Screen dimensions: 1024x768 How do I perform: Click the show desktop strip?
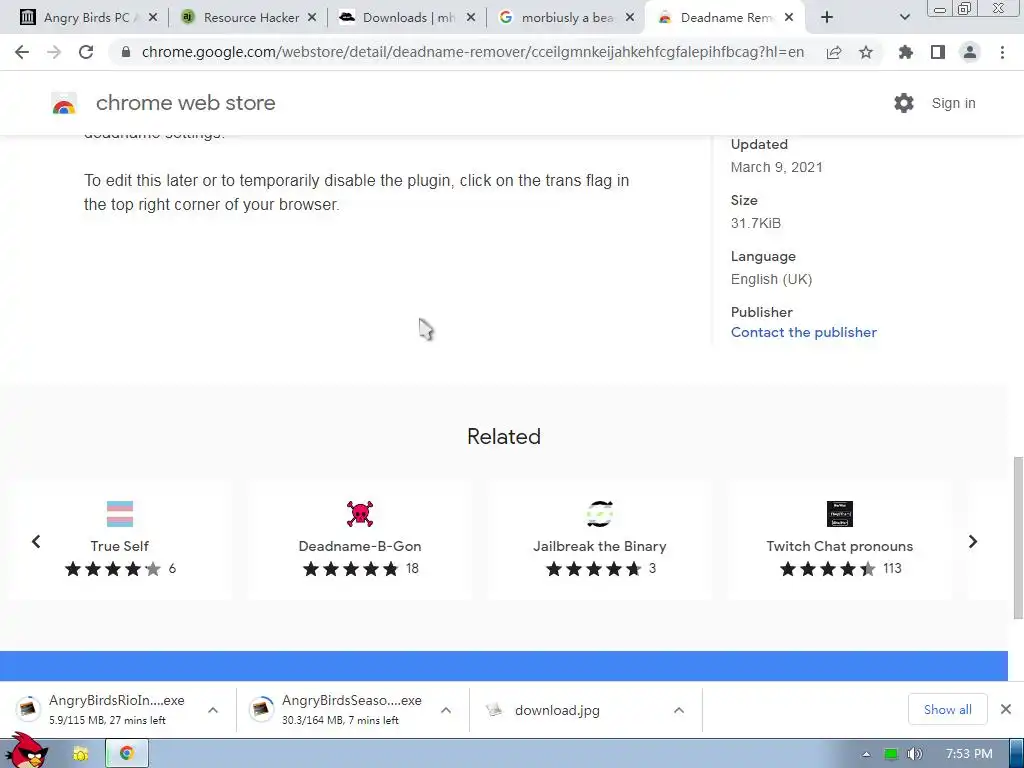[1017, 754]
